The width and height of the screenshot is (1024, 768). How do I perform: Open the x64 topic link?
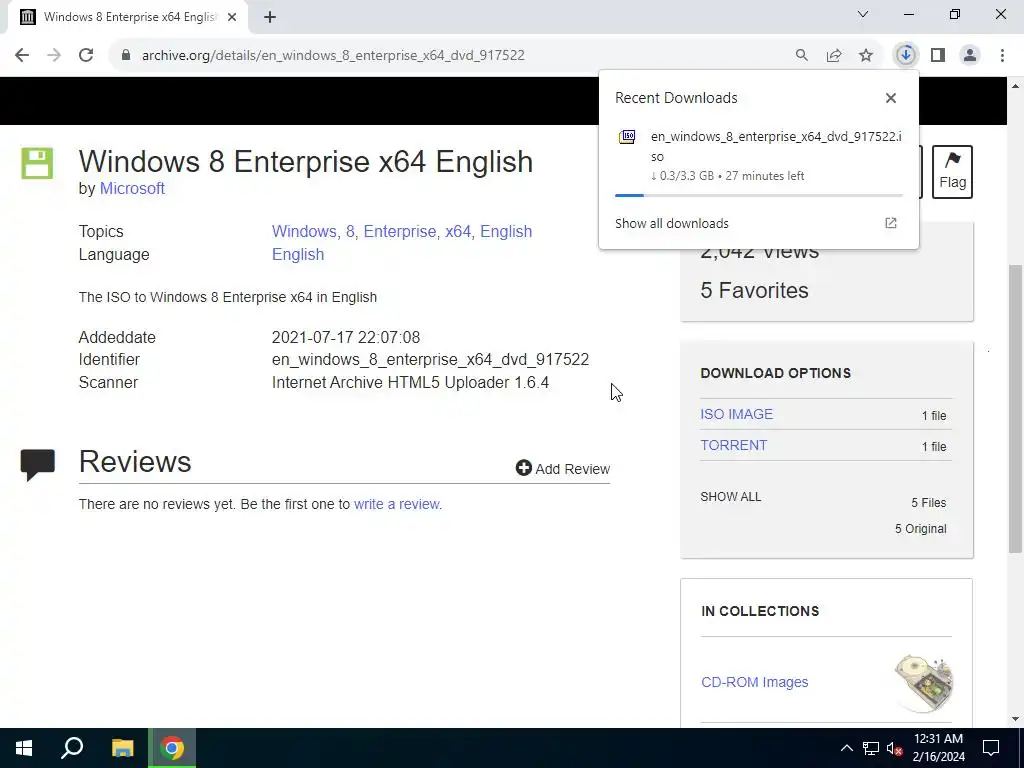pyautogui.click(x=460, y=232)
